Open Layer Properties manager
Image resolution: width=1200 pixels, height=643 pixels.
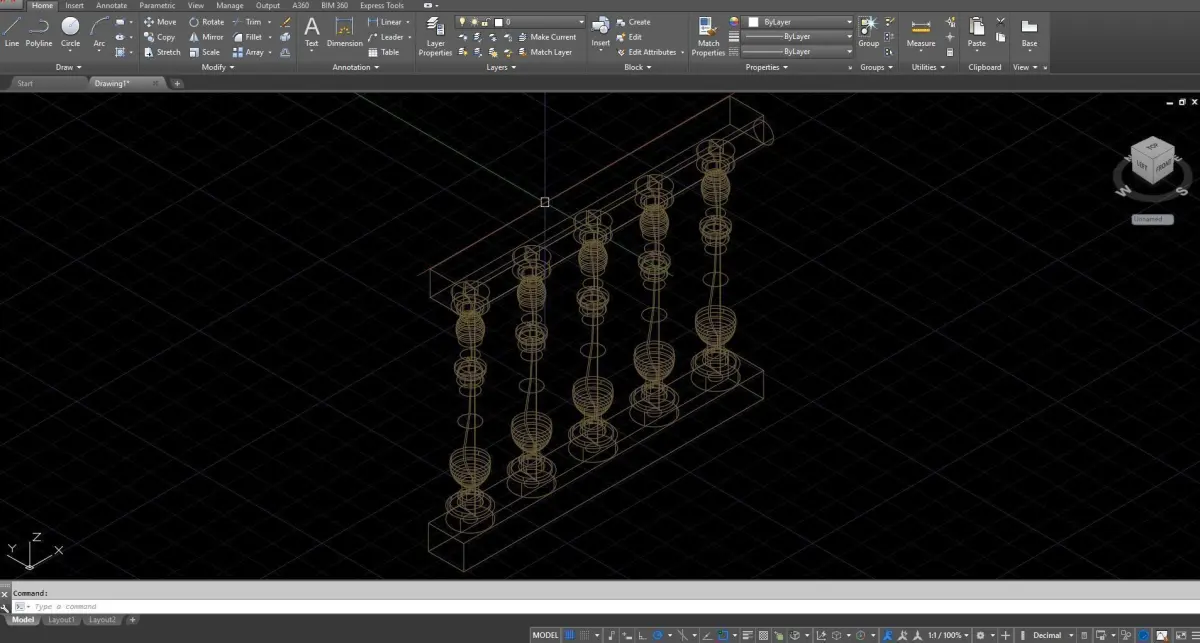coord(435,35)
